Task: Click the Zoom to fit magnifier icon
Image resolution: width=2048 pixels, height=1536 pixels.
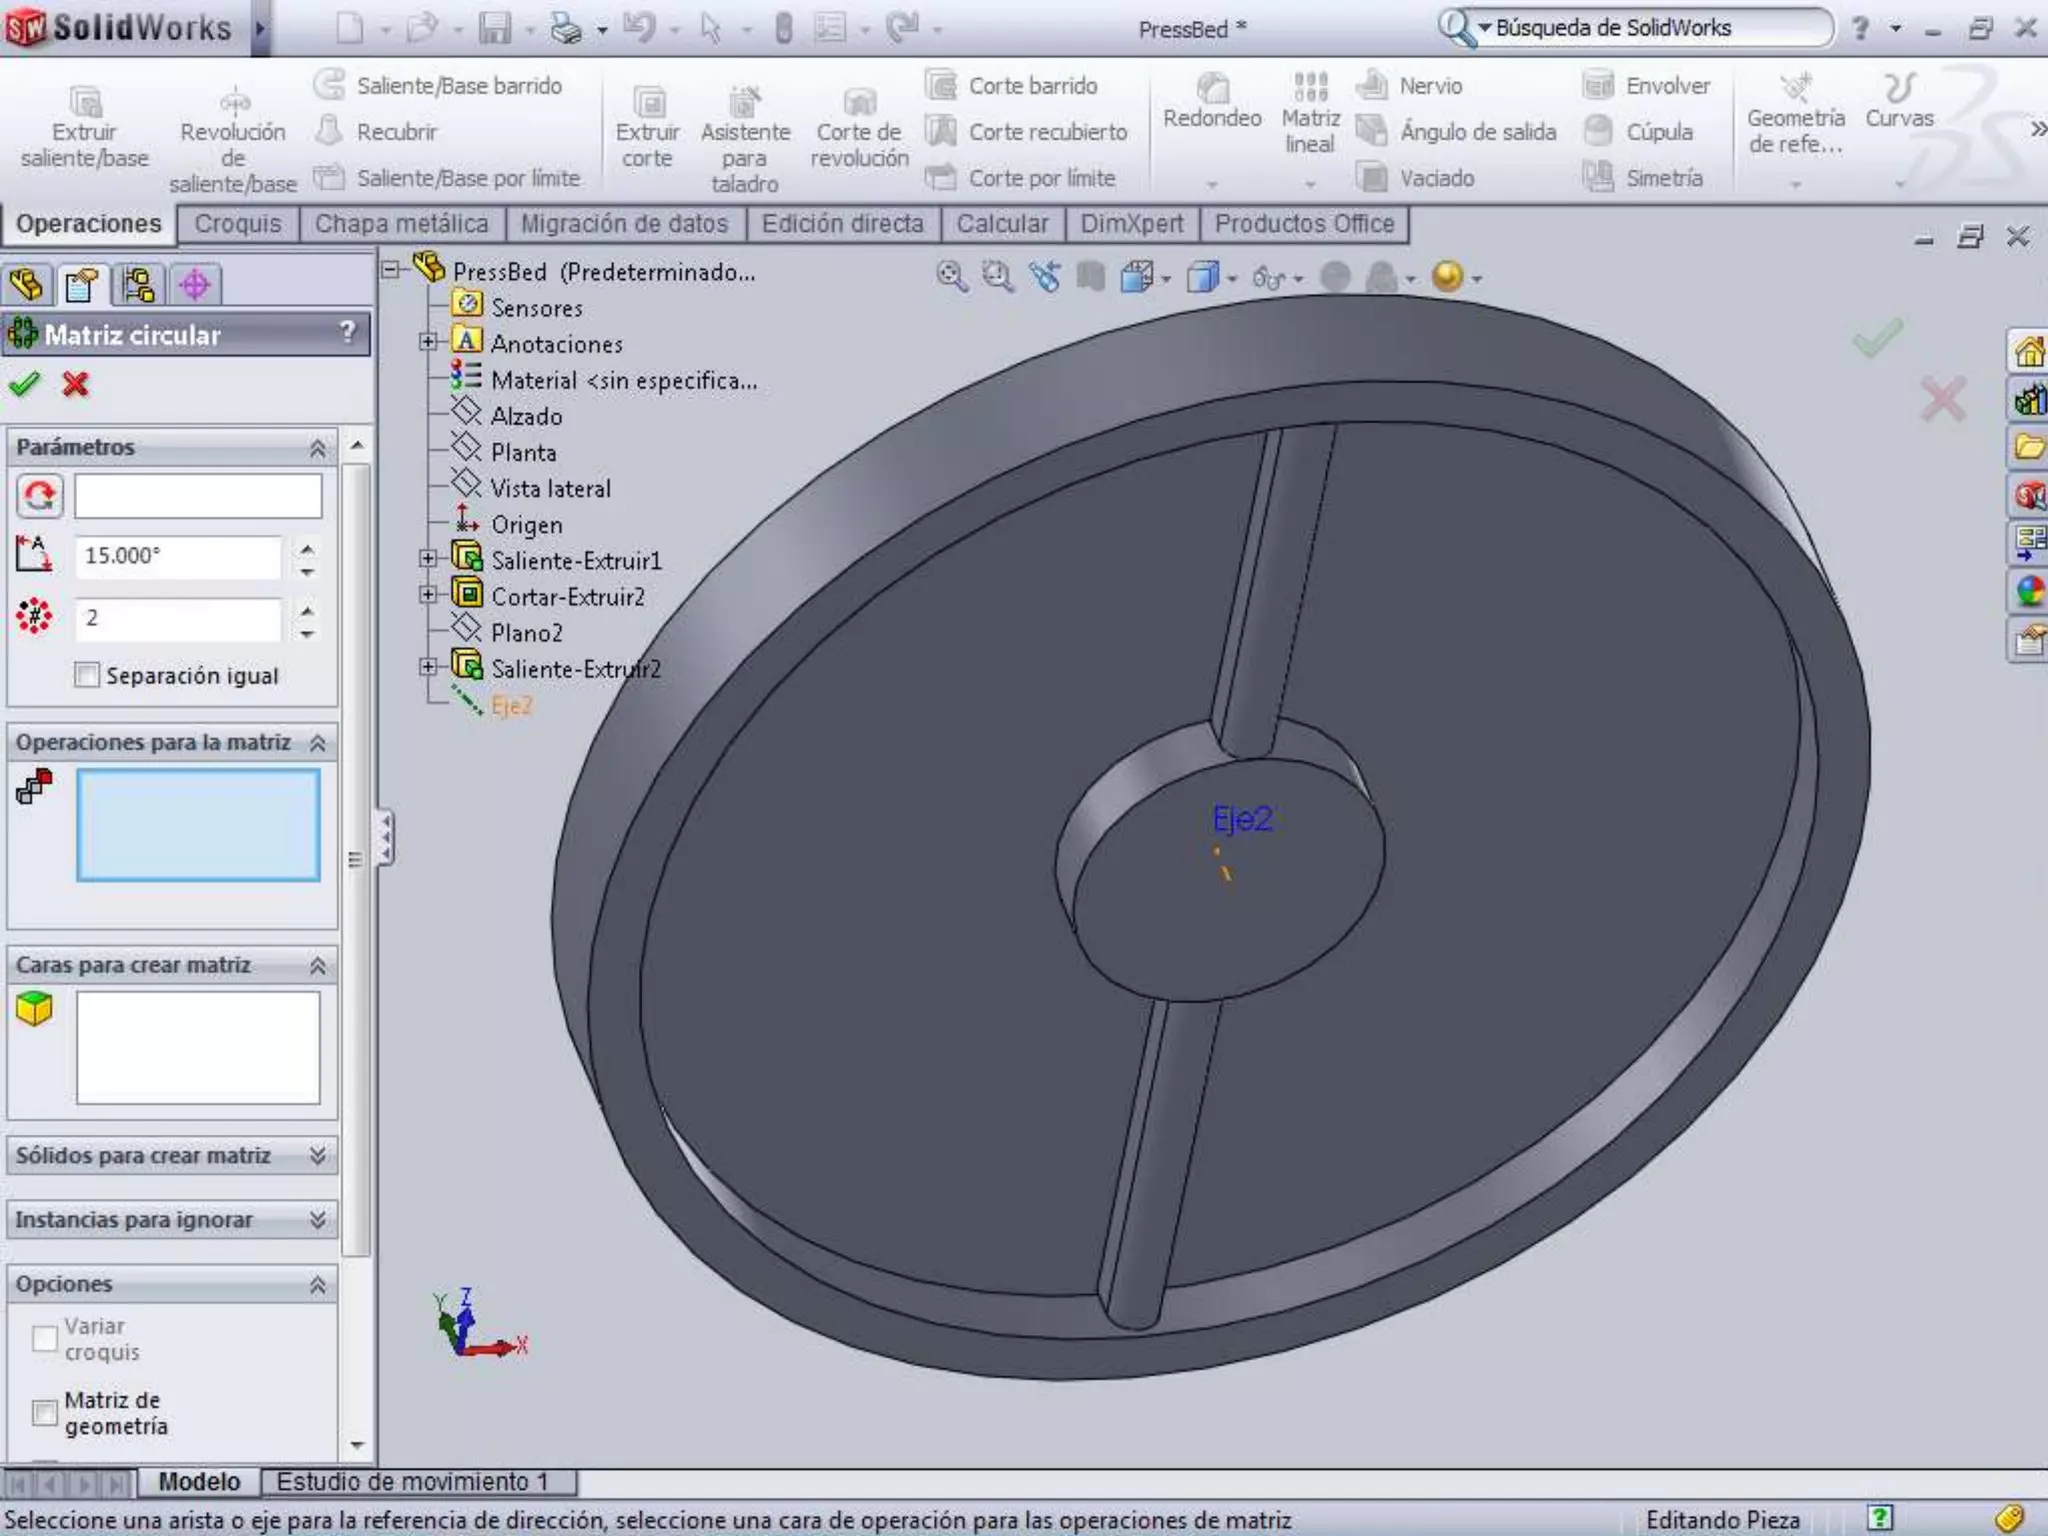Action: pos(951,276)
